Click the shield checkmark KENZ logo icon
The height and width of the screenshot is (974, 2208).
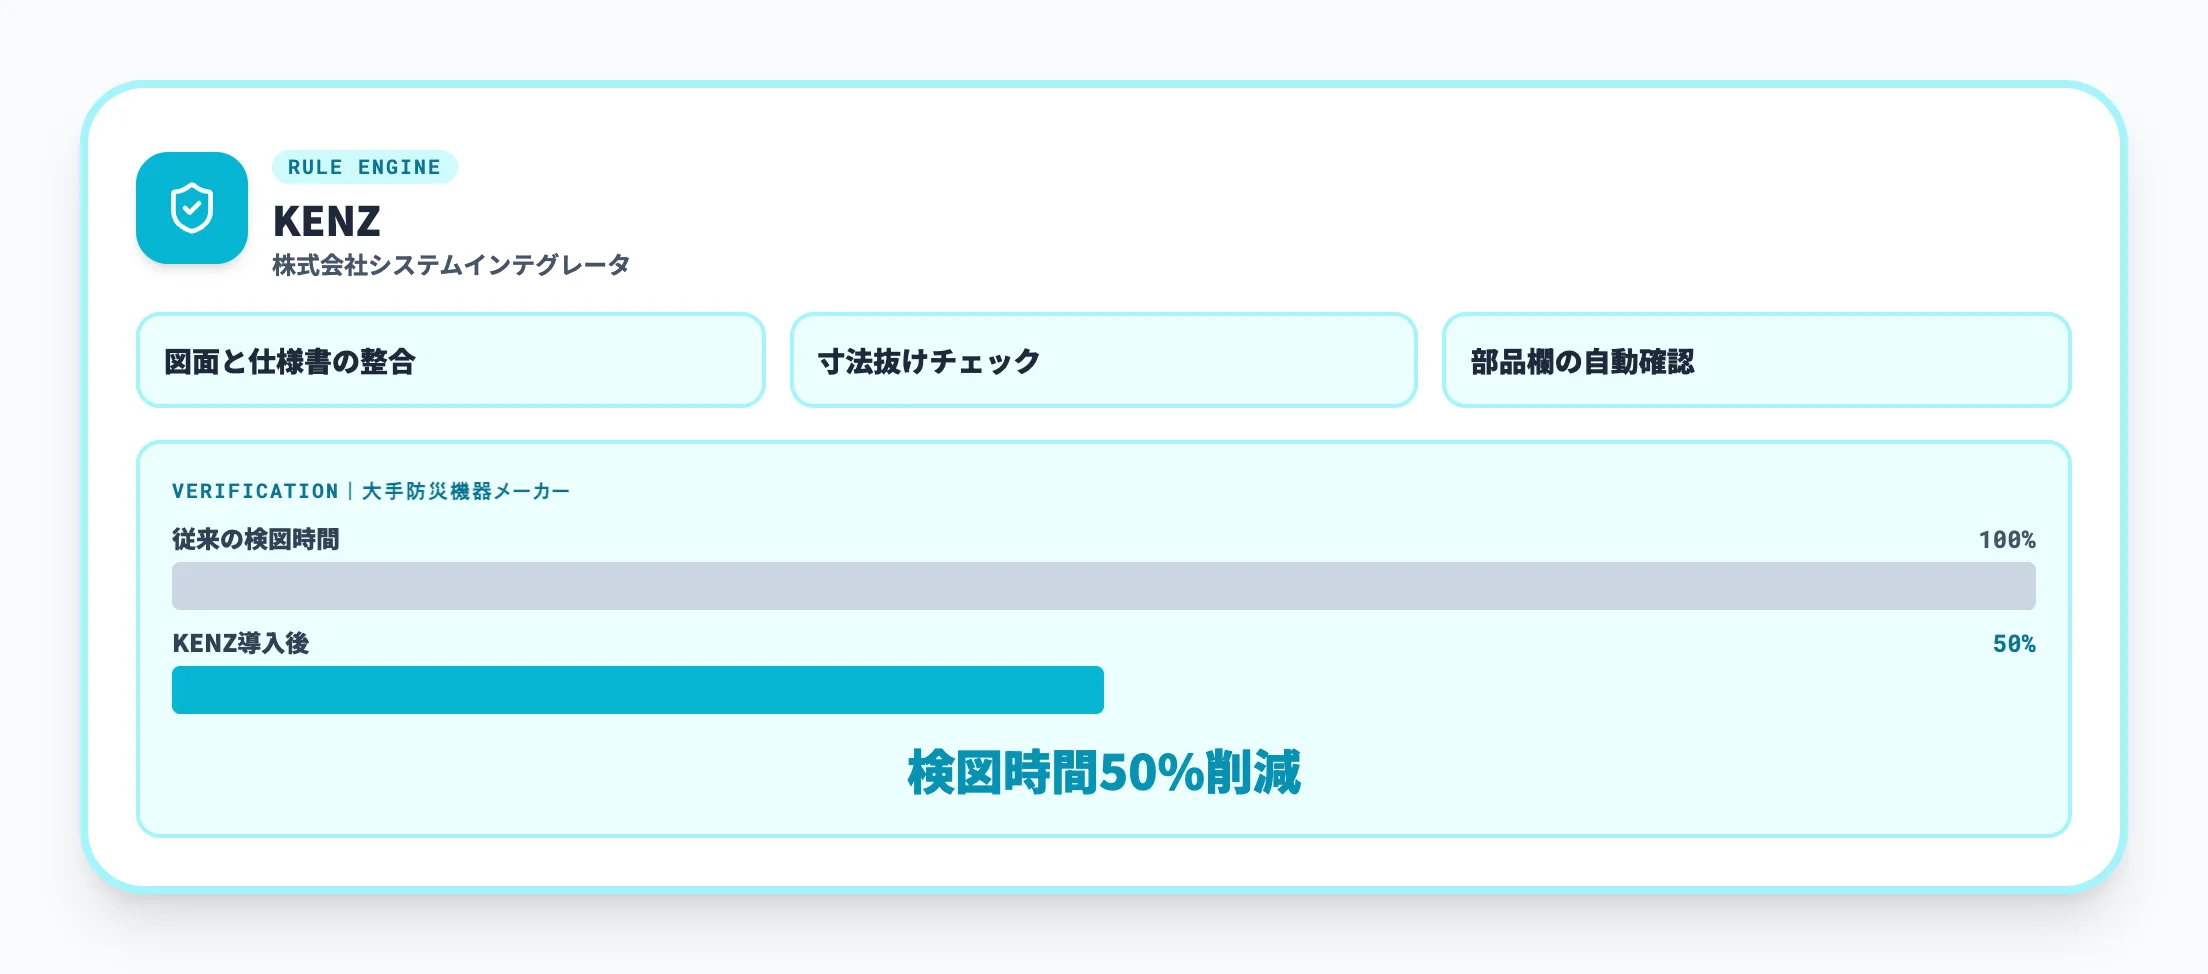coord(192,208)
